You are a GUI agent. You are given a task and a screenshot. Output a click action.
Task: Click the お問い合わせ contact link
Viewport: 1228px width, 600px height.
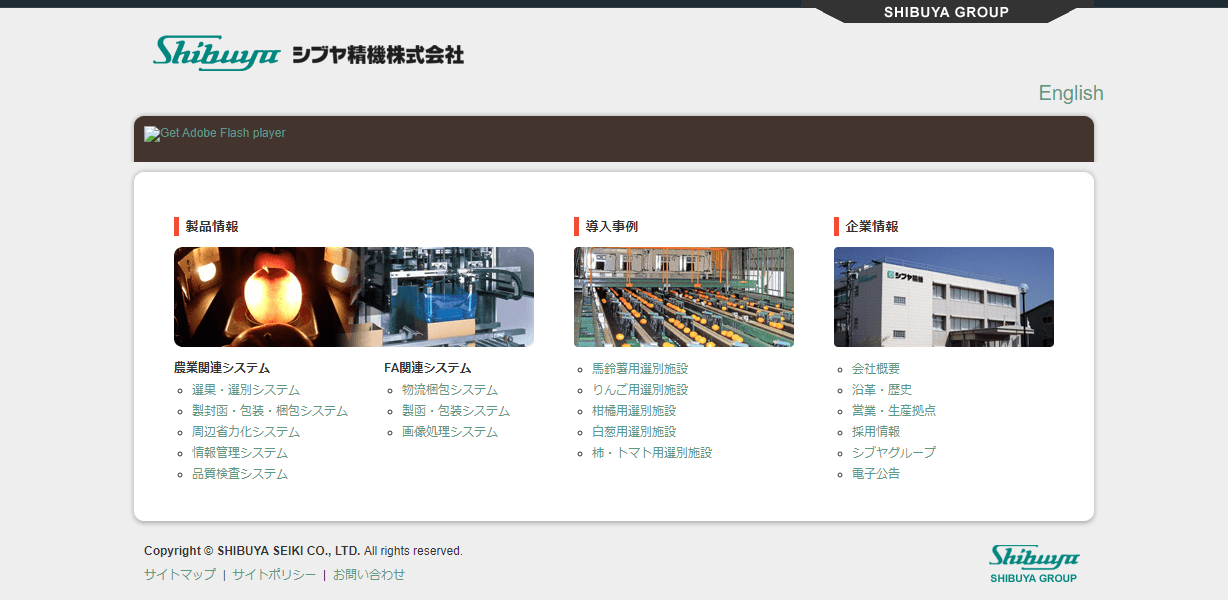[x=368, y=575]
